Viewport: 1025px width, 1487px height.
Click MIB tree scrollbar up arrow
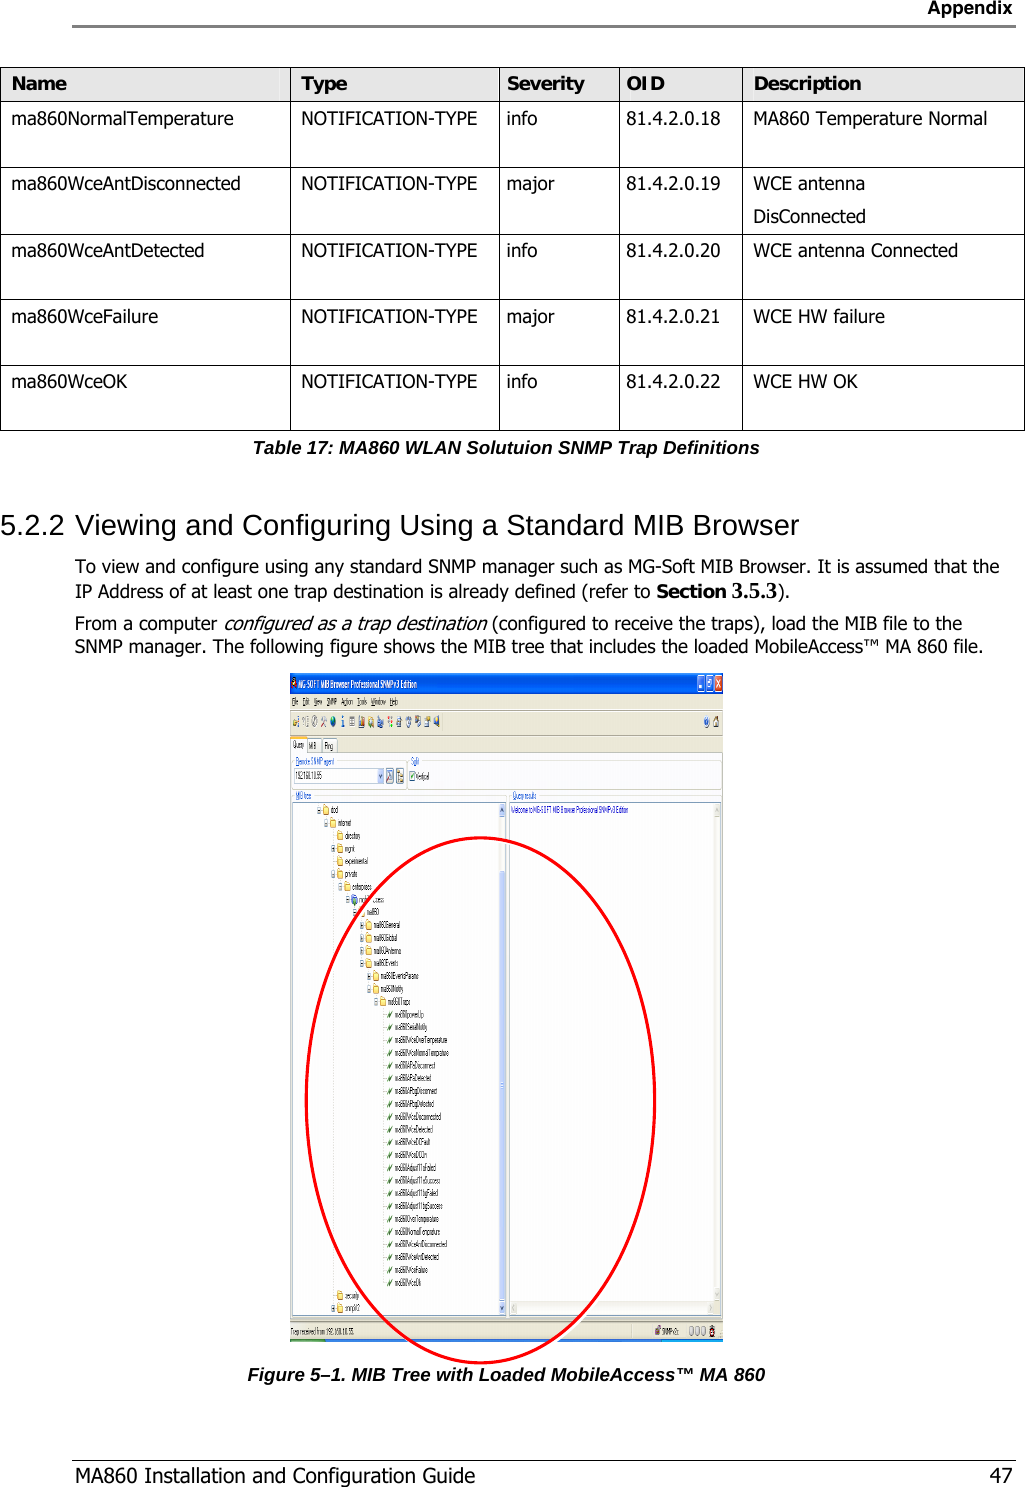(502, 810)
